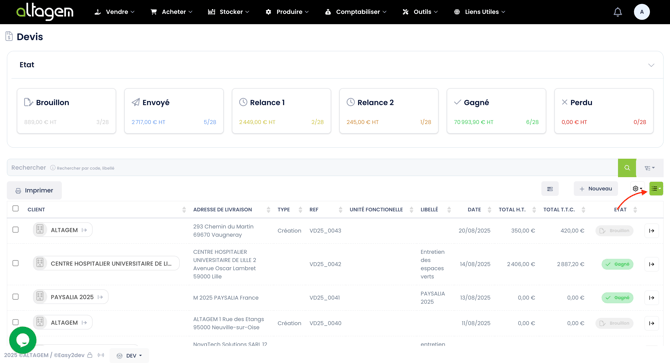Check the ALTAGEM VD25_0043 row checkbox

tap(15, 230)
